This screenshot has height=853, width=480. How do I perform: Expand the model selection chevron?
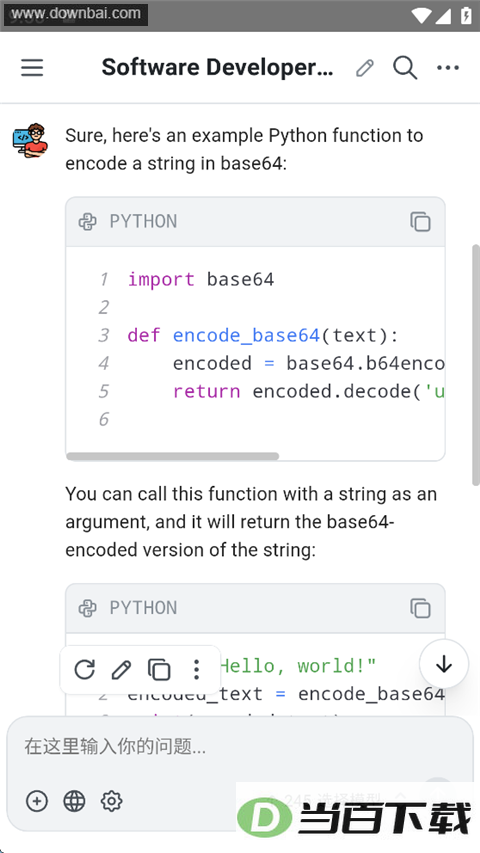[401, 796]
